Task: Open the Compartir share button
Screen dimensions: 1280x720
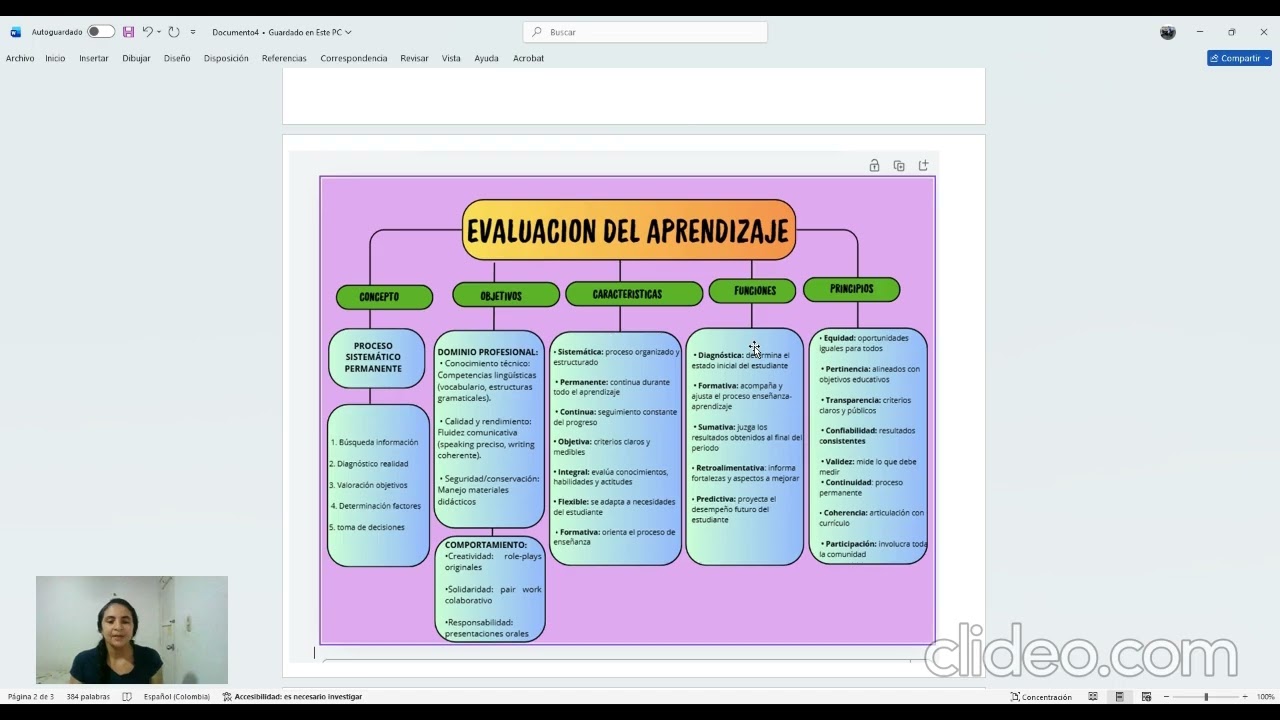Action: point(1239,58)
